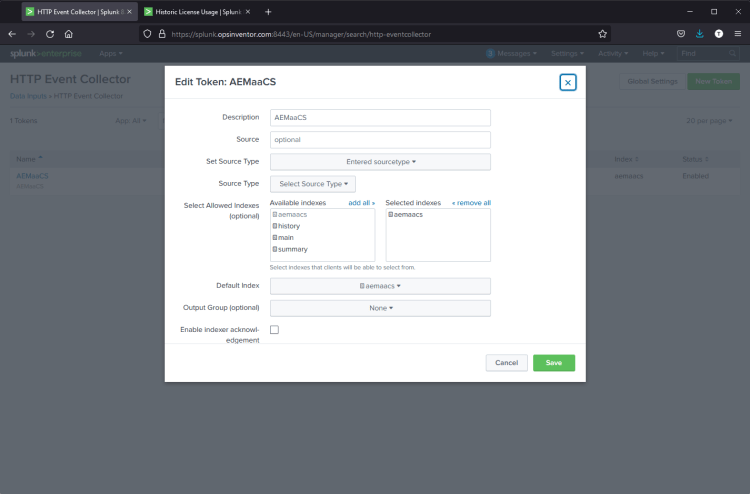Select aemaacs in Available indexes list
Screen dimensions: 750x494
point(290,214)
